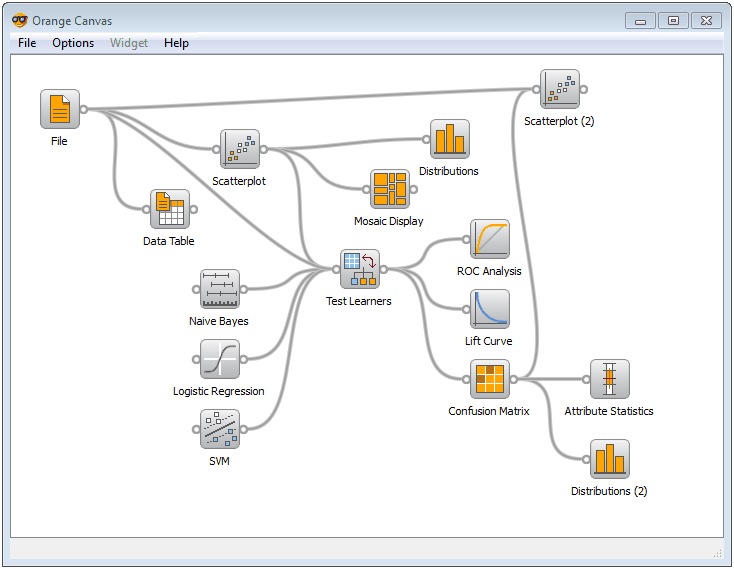Click the Naive Bayes widget icon

coord(219,289)
